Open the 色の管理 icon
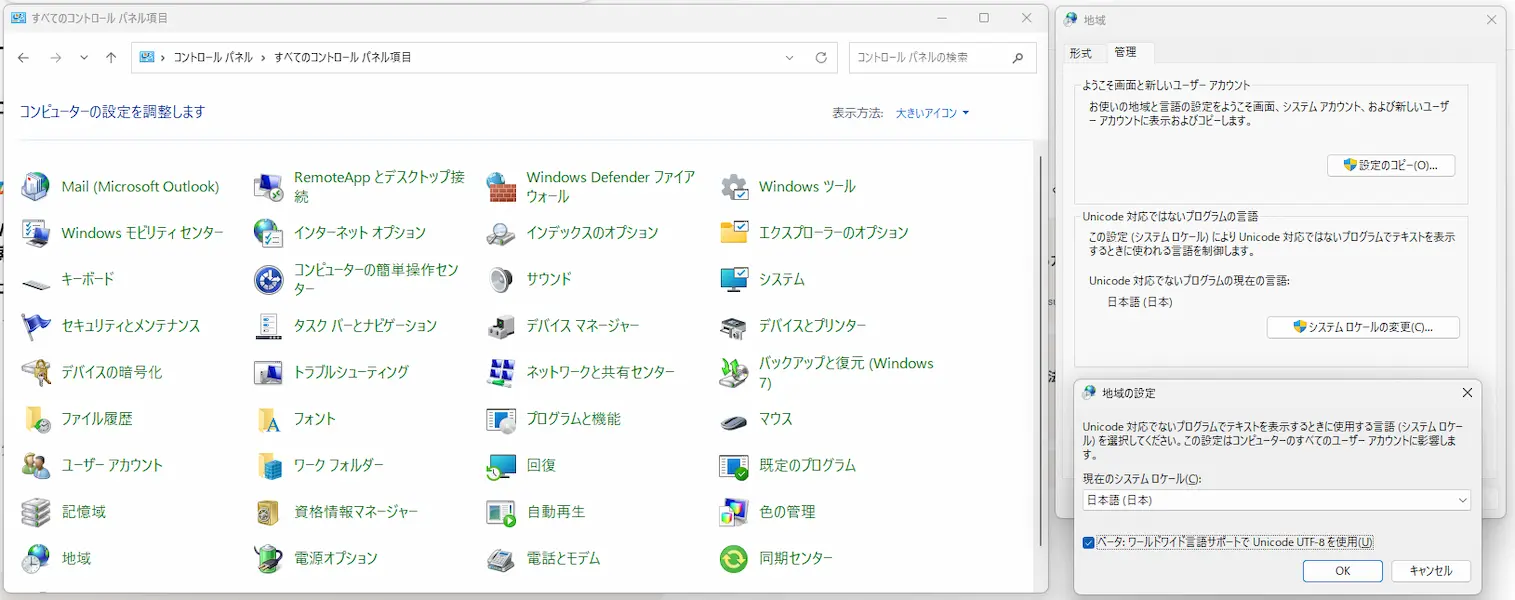The image size is (1515, 600). (x=734, y=512)
